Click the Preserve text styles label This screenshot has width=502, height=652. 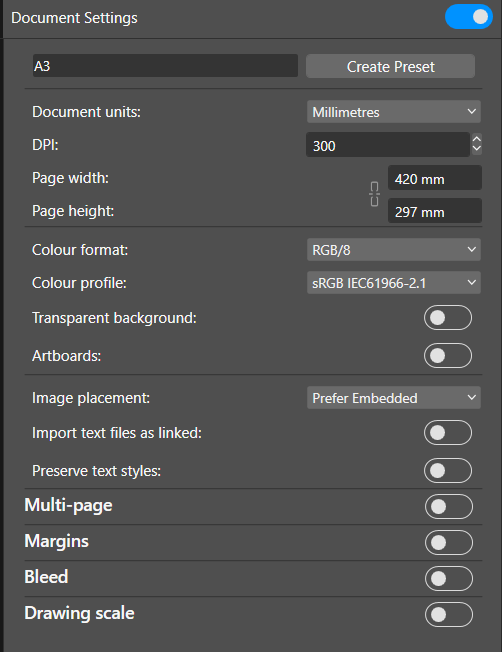click(x=96, y=471)
